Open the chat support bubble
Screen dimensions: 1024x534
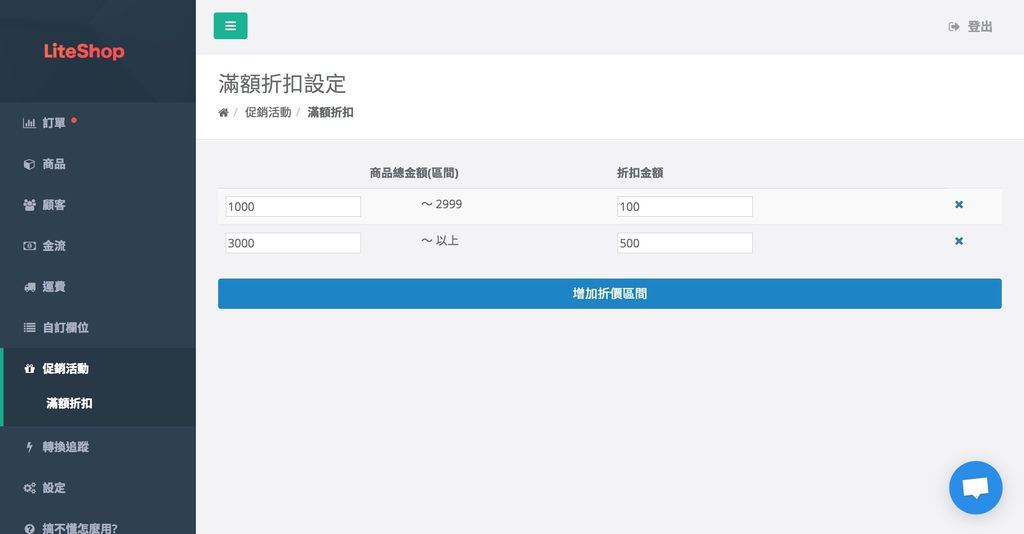pos(975,488)
